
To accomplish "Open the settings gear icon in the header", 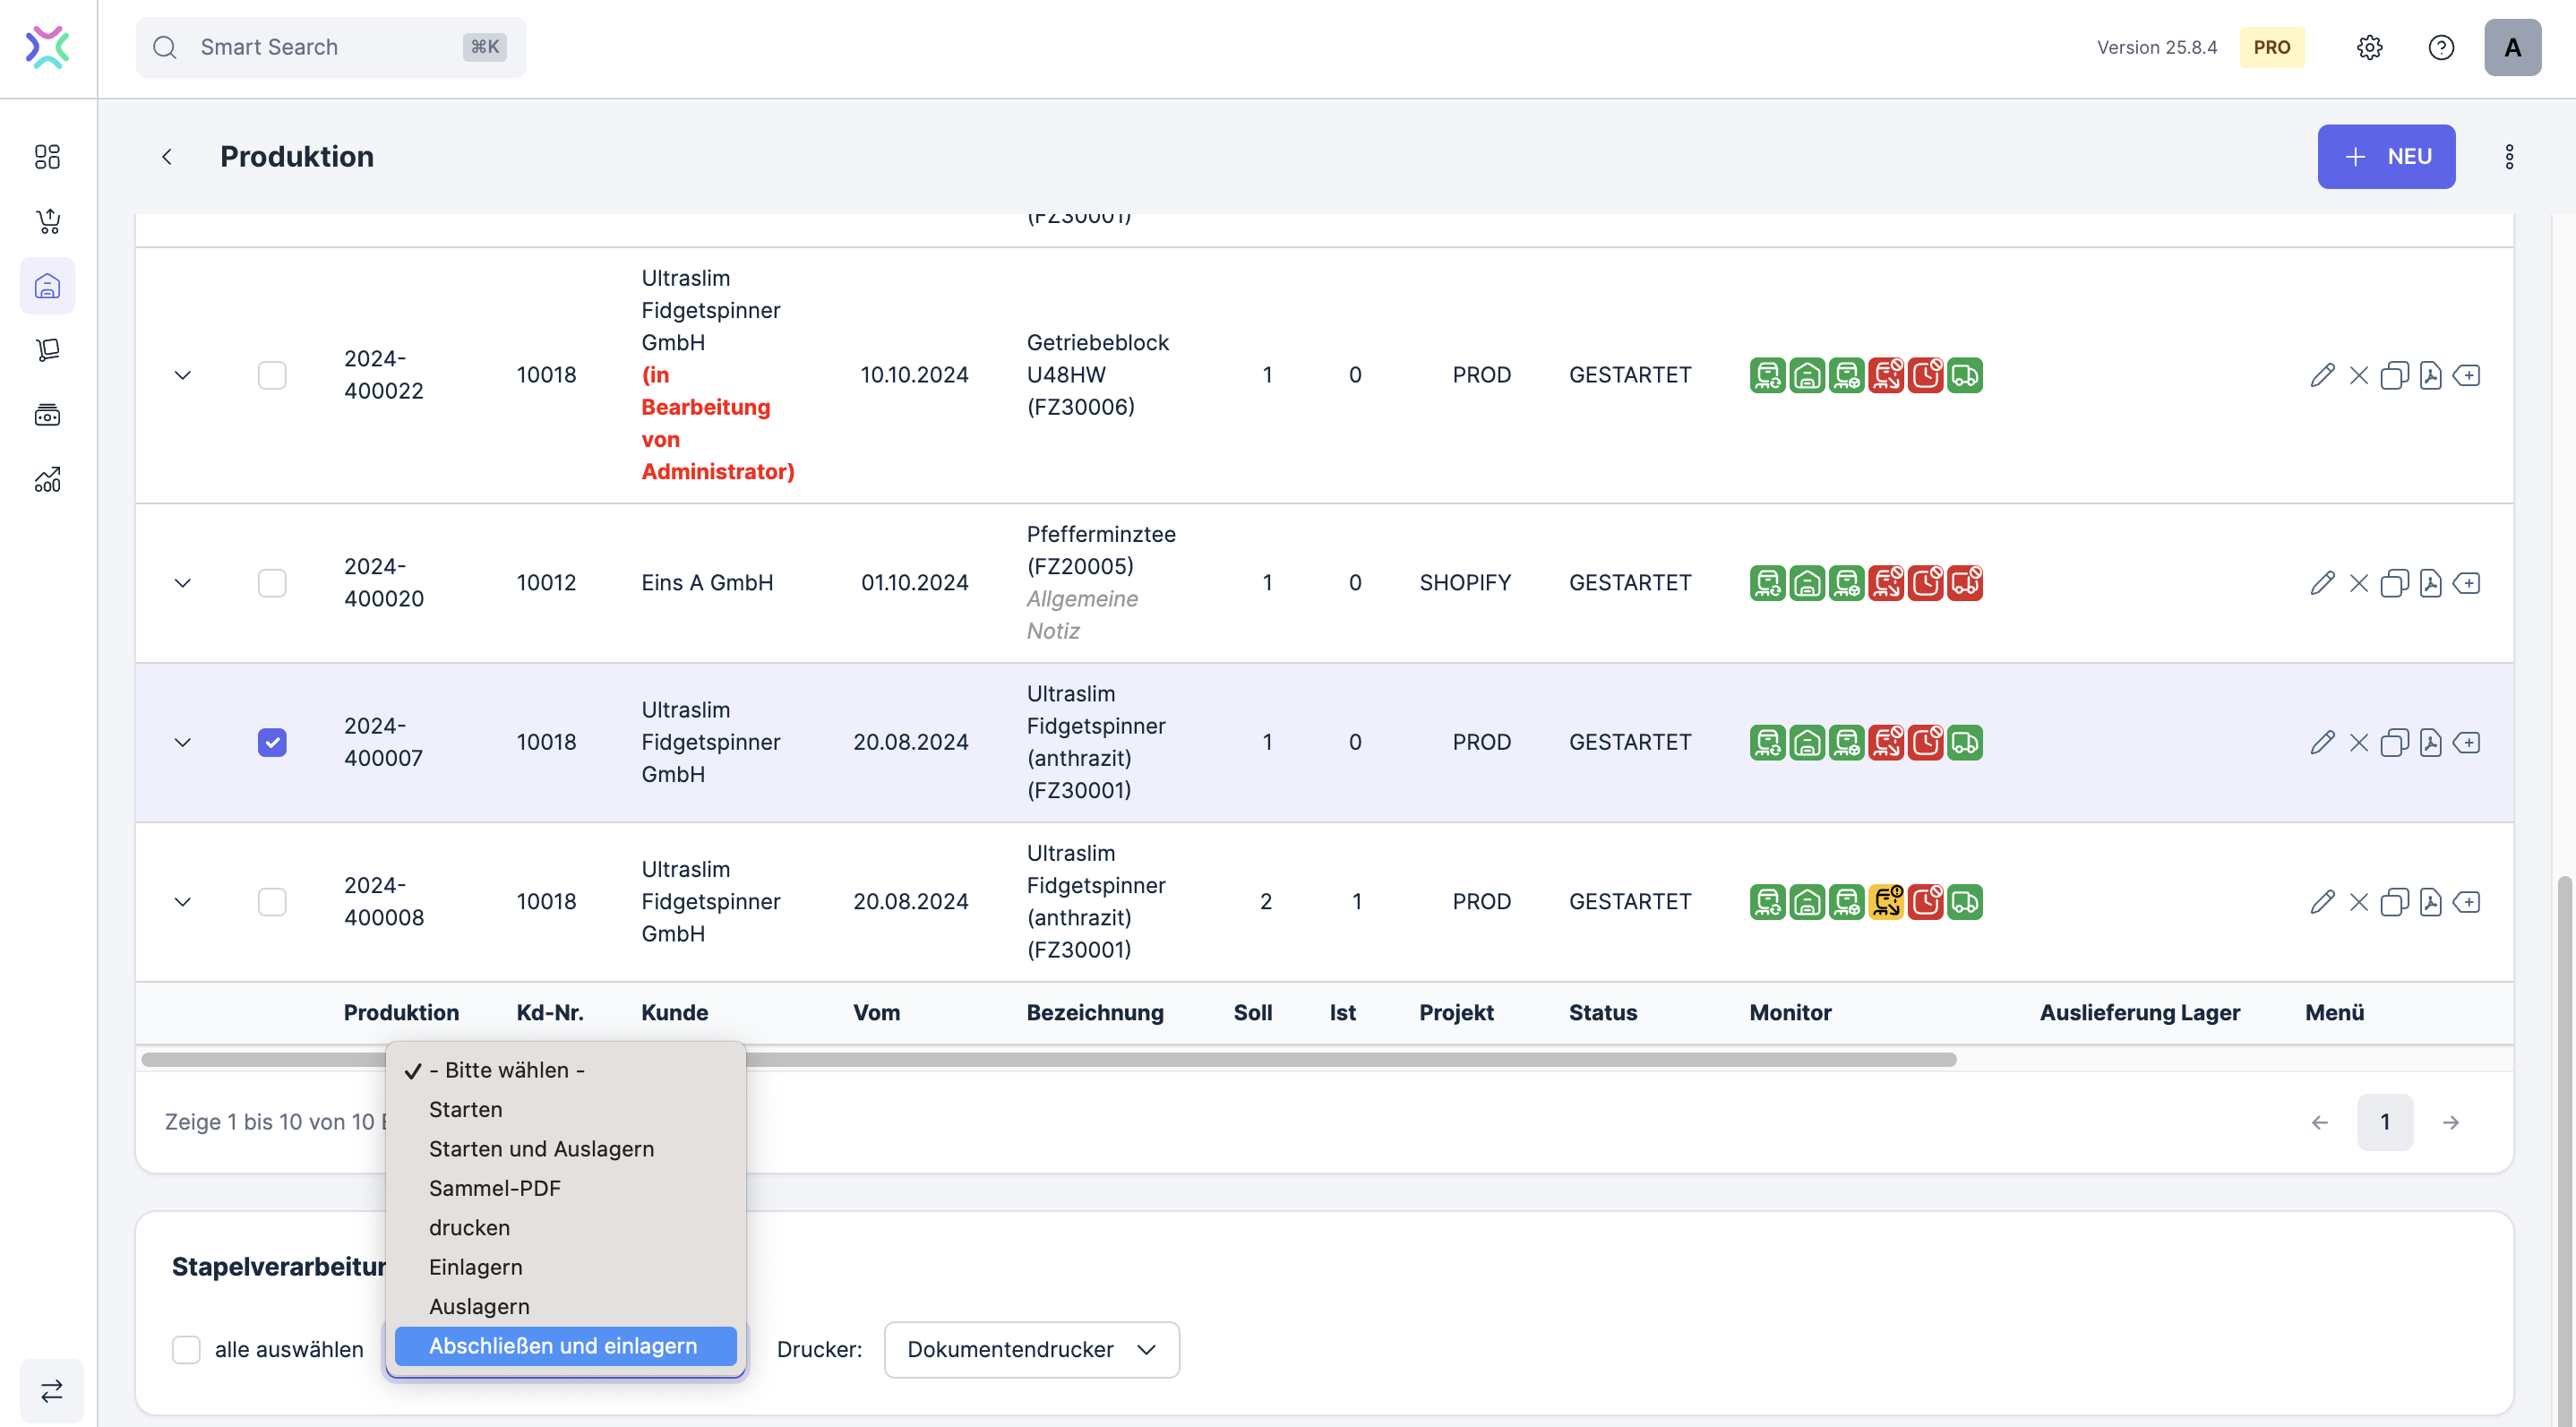I will coord(2369,47).
